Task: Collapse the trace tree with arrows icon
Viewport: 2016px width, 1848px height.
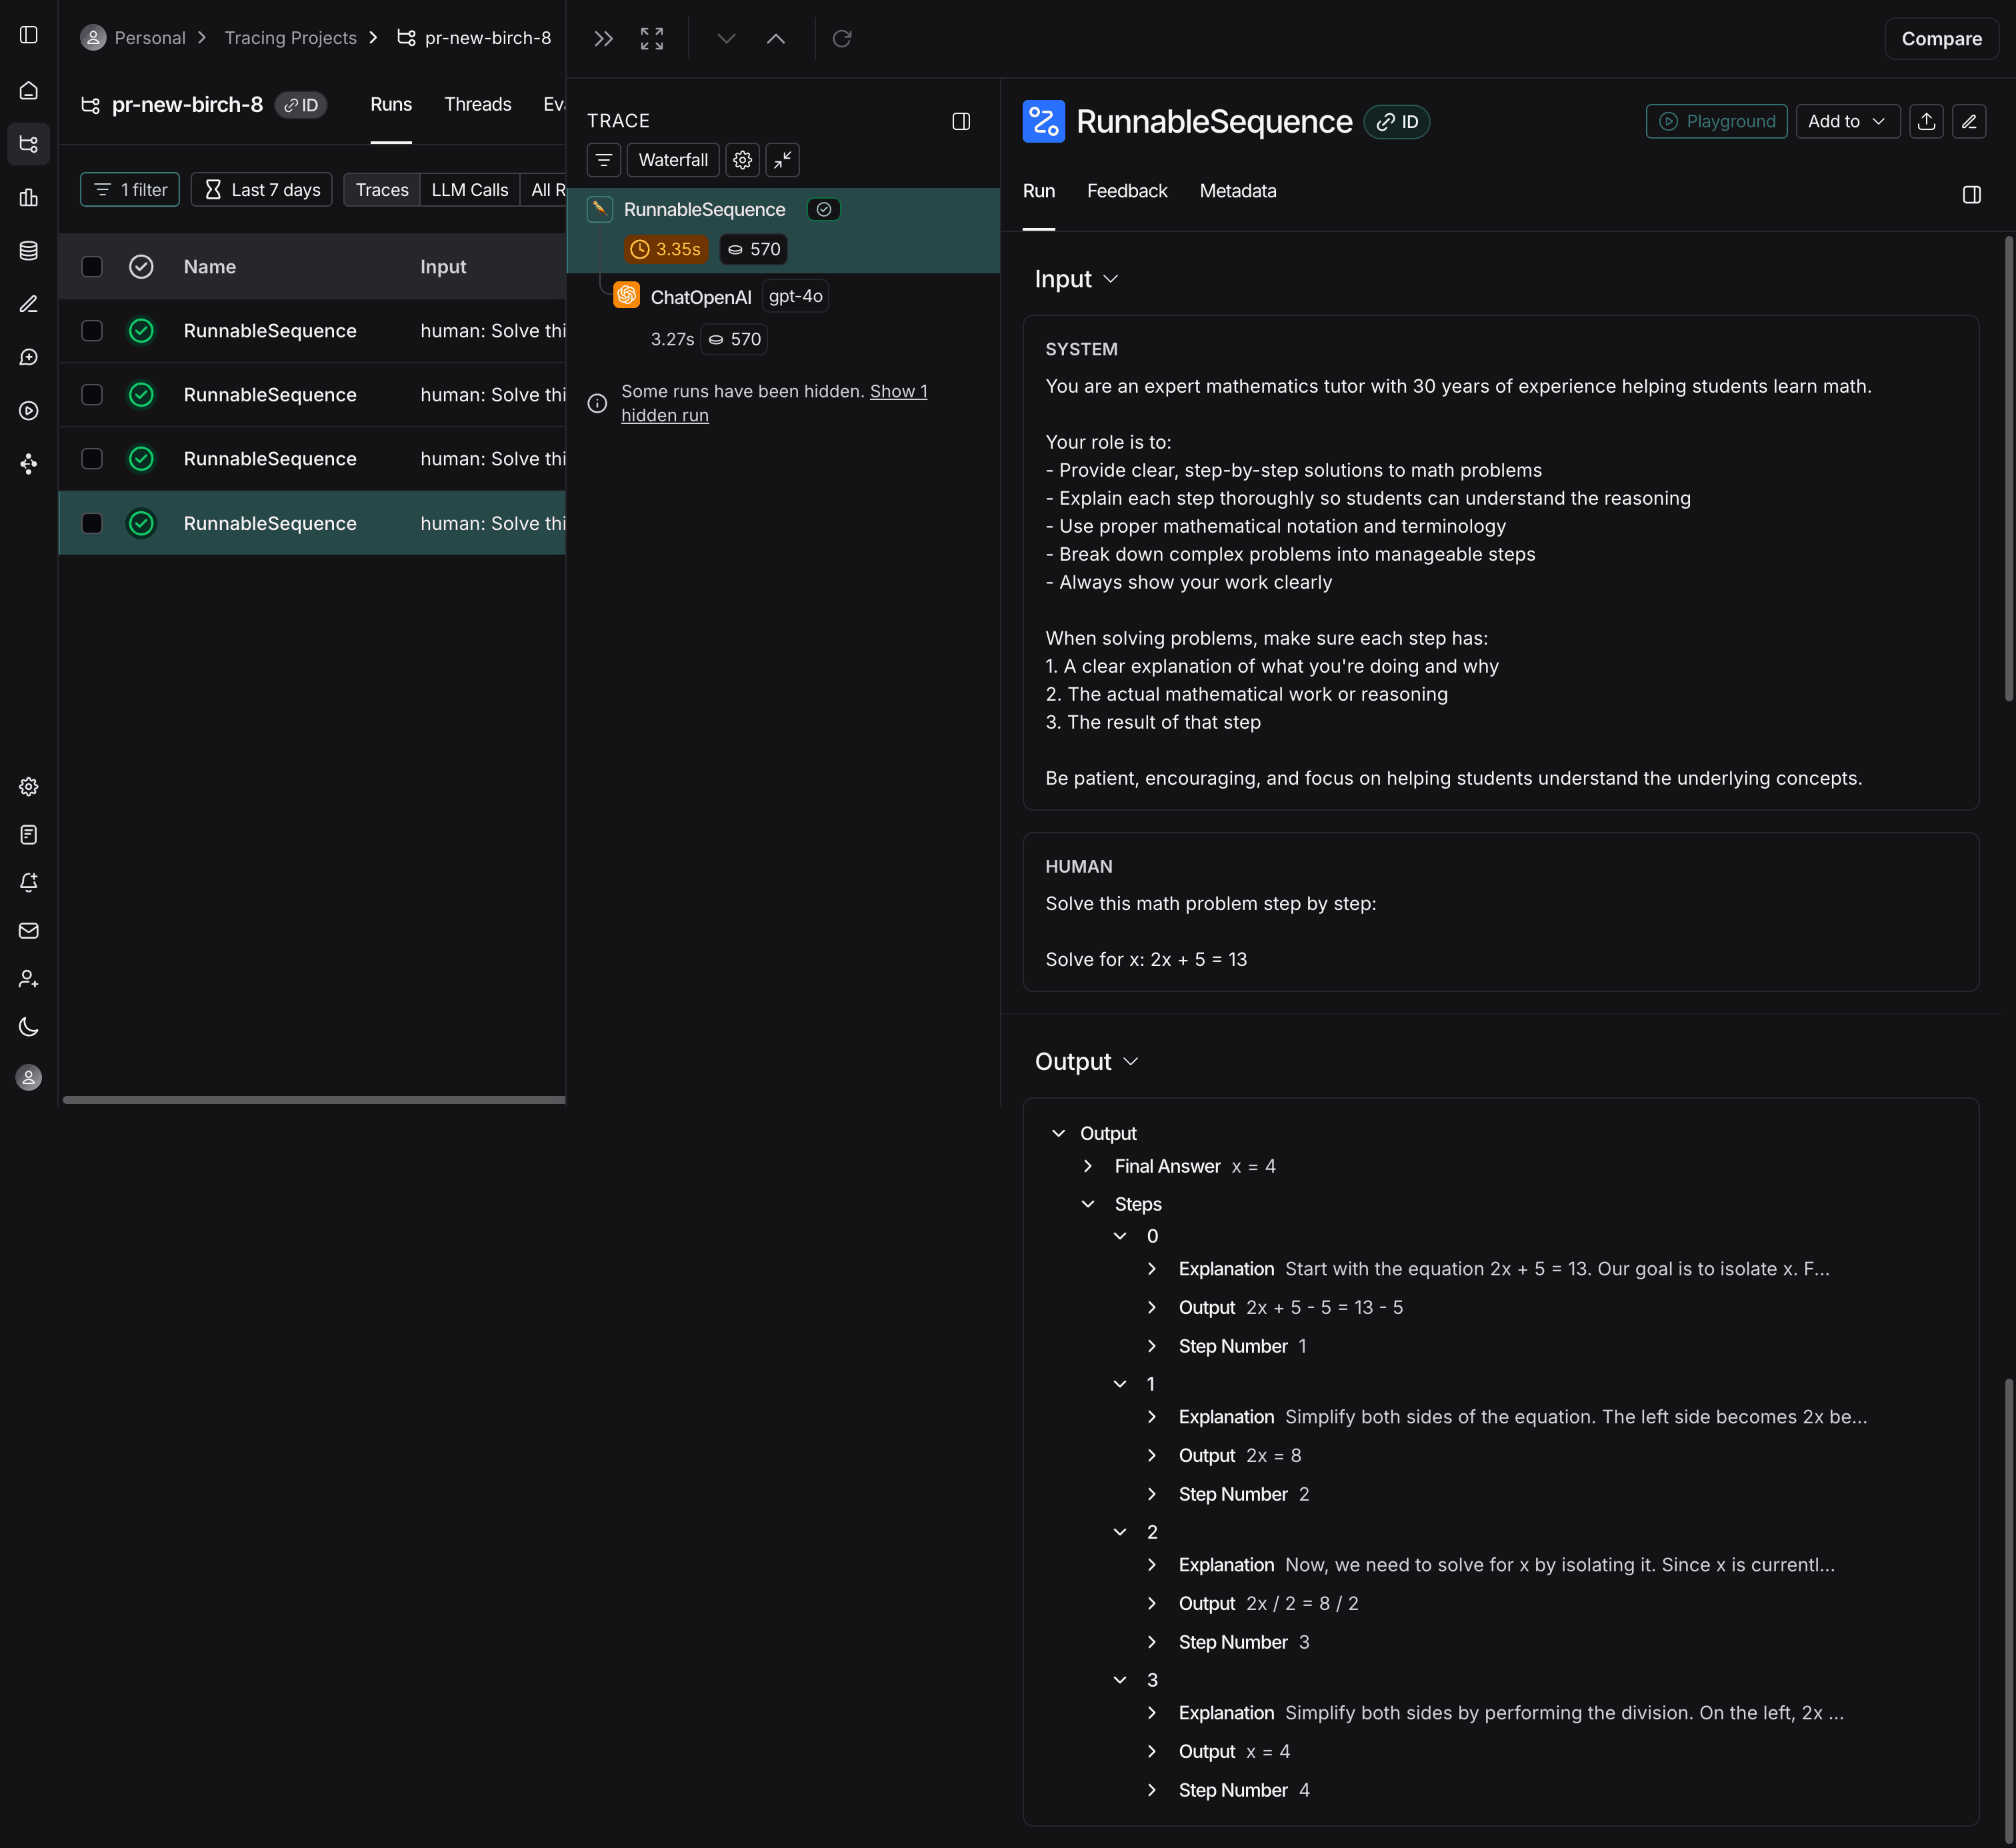Action: point(782,160)
